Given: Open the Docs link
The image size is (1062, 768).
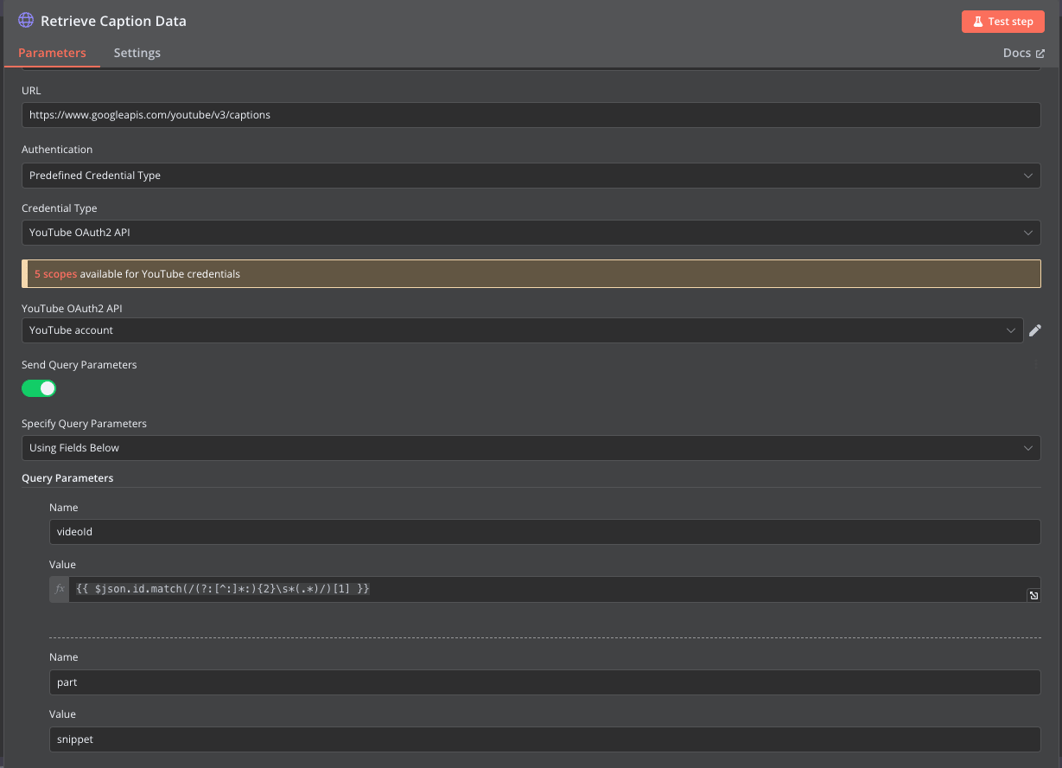Looking at the screenshot, I should click(x=1016, y=52).
